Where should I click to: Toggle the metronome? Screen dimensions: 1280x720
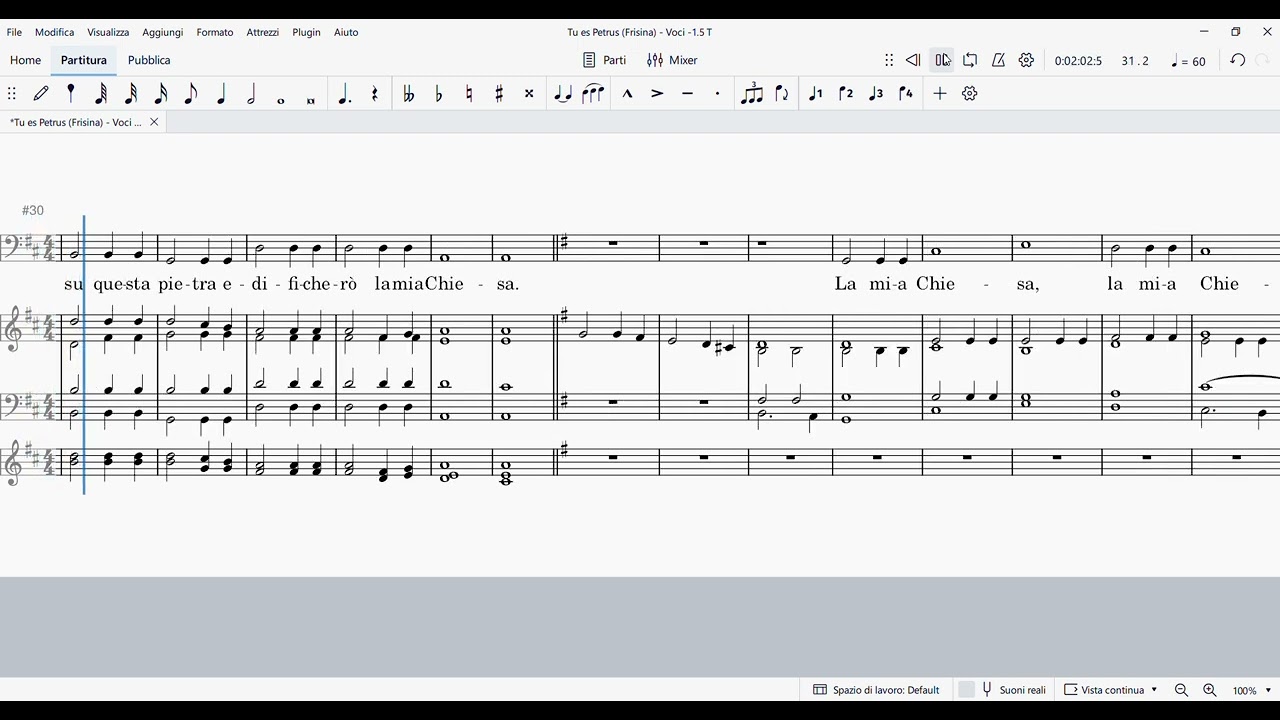[x=998, y=60]
